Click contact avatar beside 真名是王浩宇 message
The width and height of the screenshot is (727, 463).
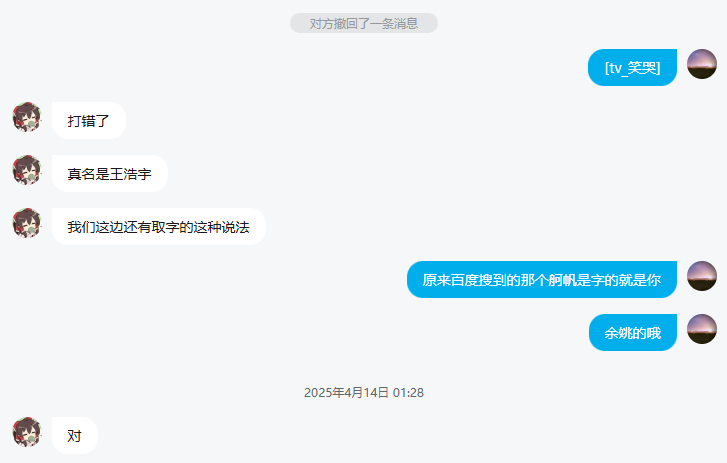(27, 170)
